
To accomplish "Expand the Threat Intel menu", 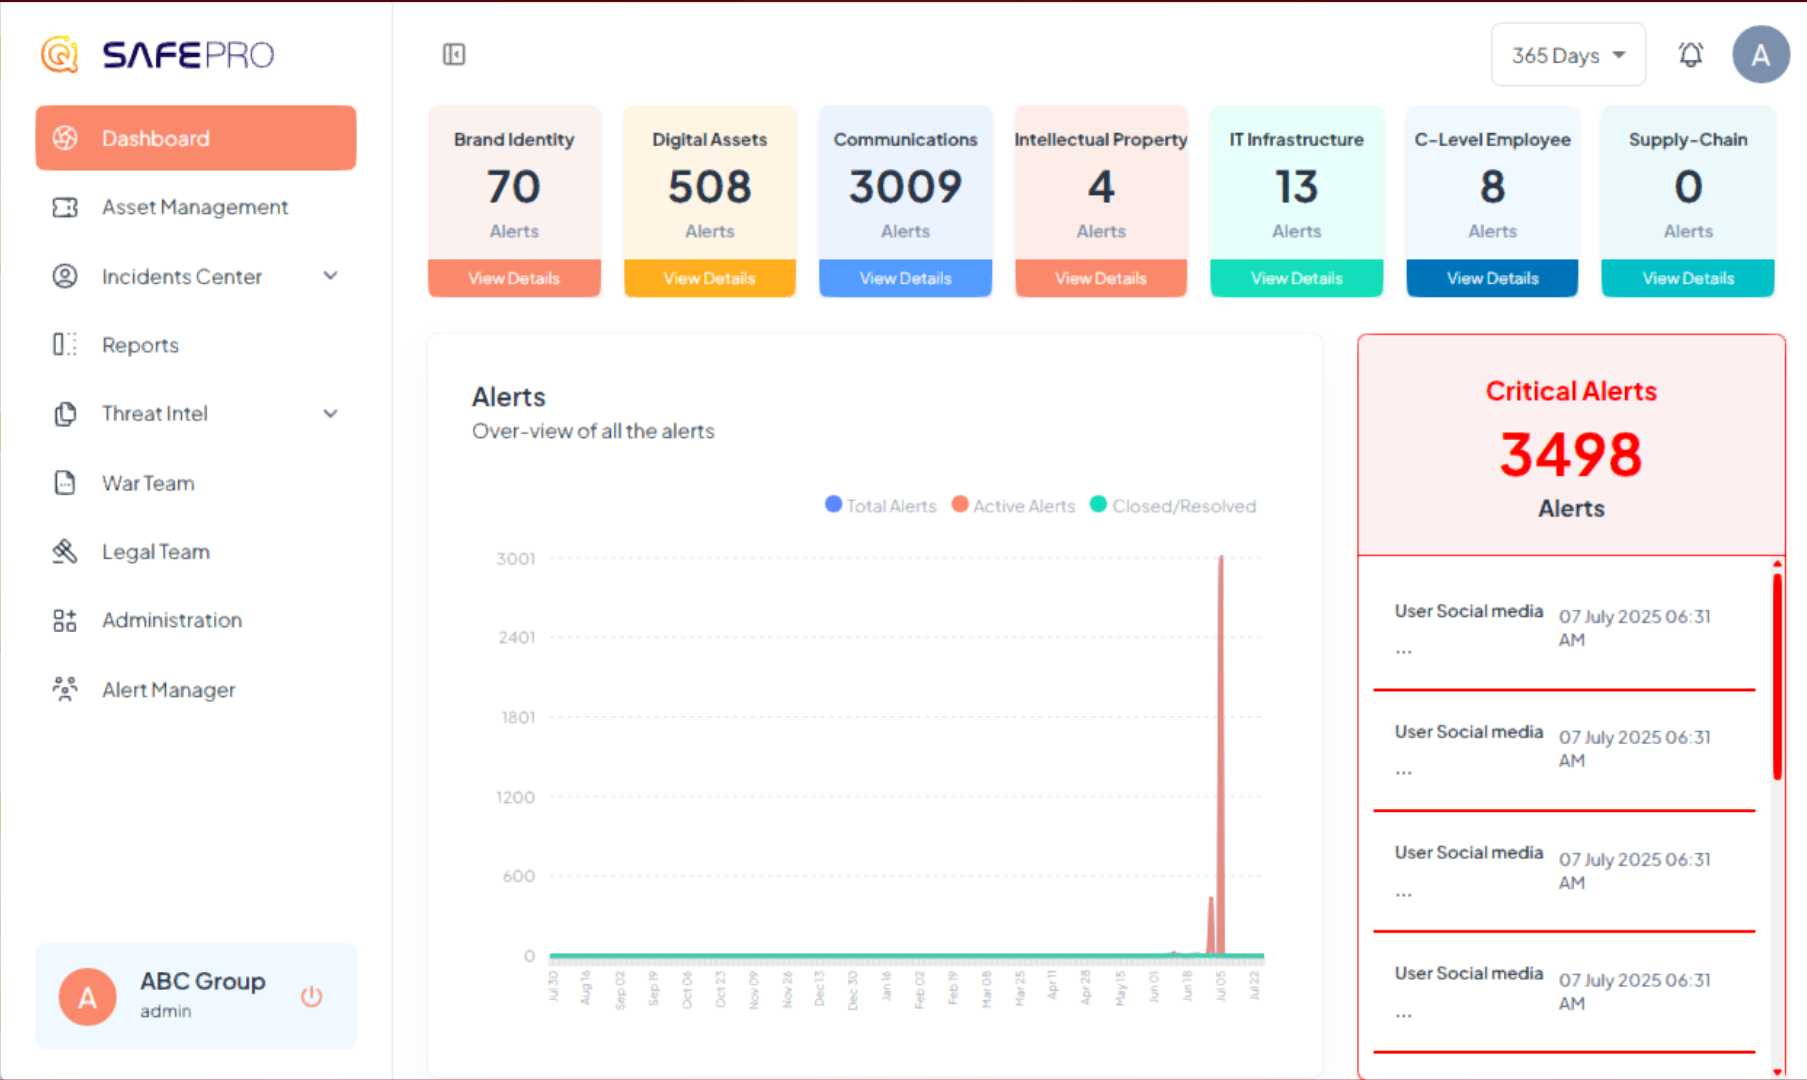I will click(x=330, y=413).
